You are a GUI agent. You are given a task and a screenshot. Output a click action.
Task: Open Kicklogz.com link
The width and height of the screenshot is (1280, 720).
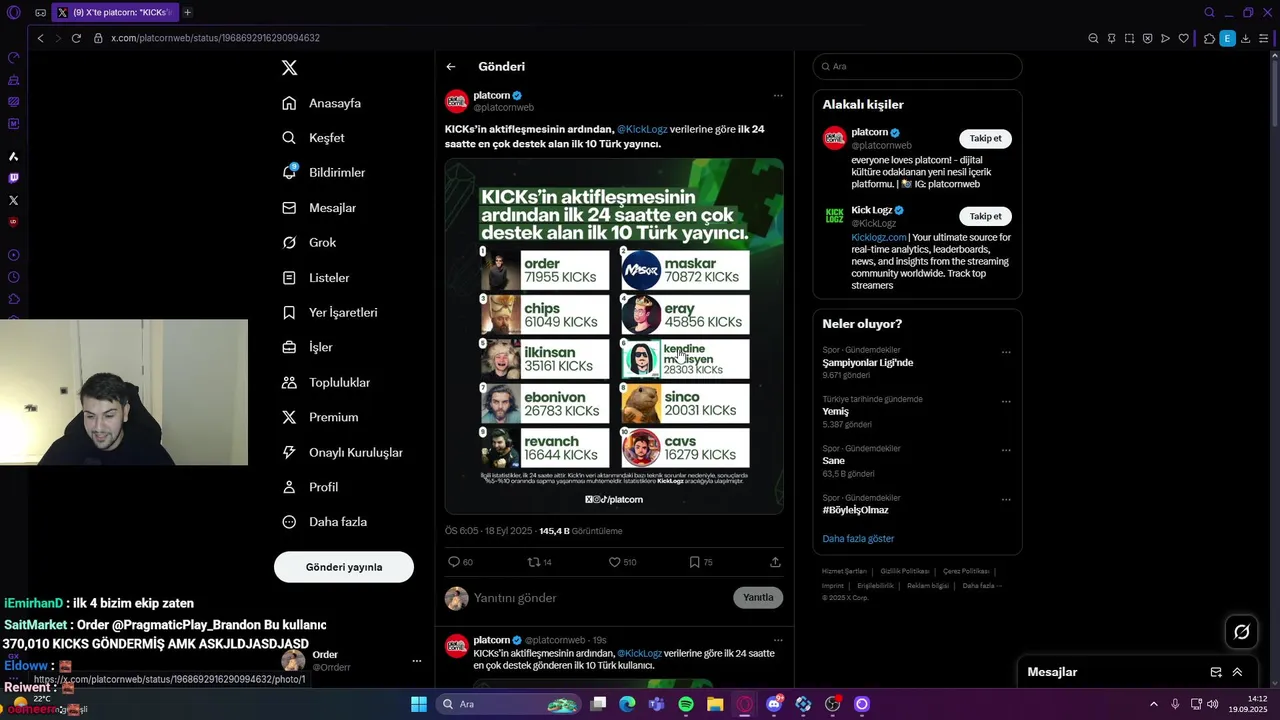(879, 238)
